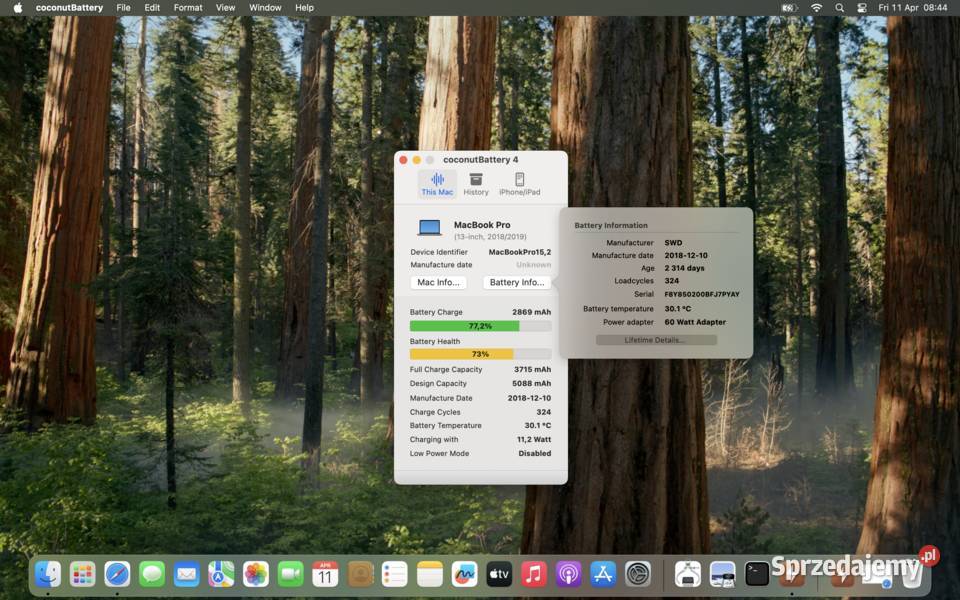
Task: Open Reminders from the Dock
Action: (394, 574)
